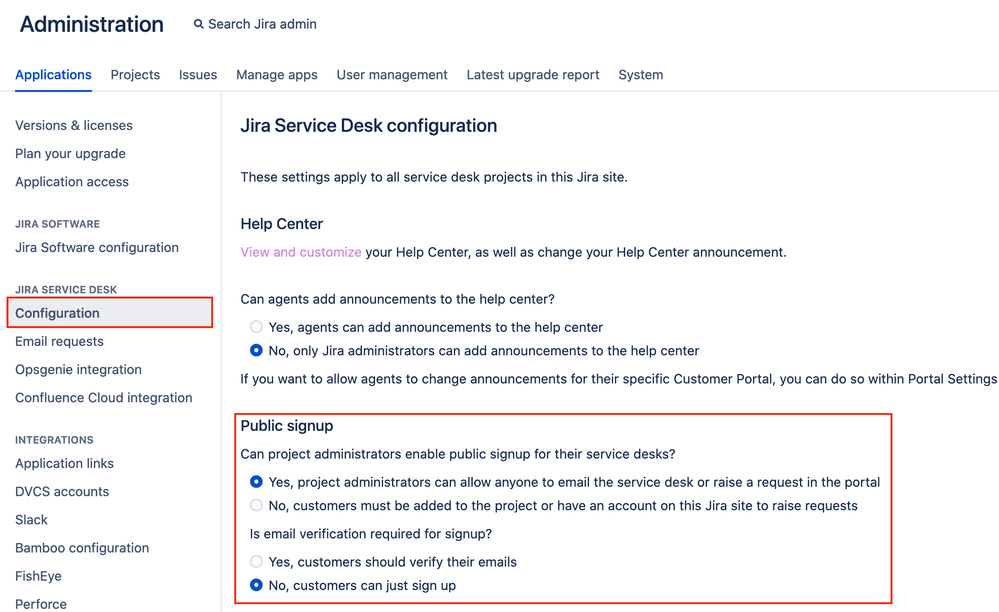Viewport: 999px width, 612px height.
Task: Choose No, customers must be added to project
Action: [x=256, y=506]
